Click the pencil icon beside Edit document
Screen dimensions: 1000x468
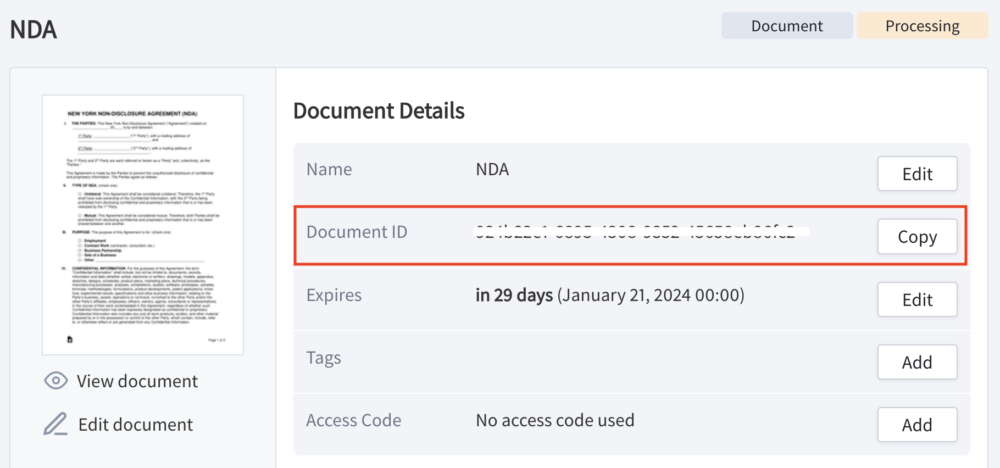coord(56,424)
